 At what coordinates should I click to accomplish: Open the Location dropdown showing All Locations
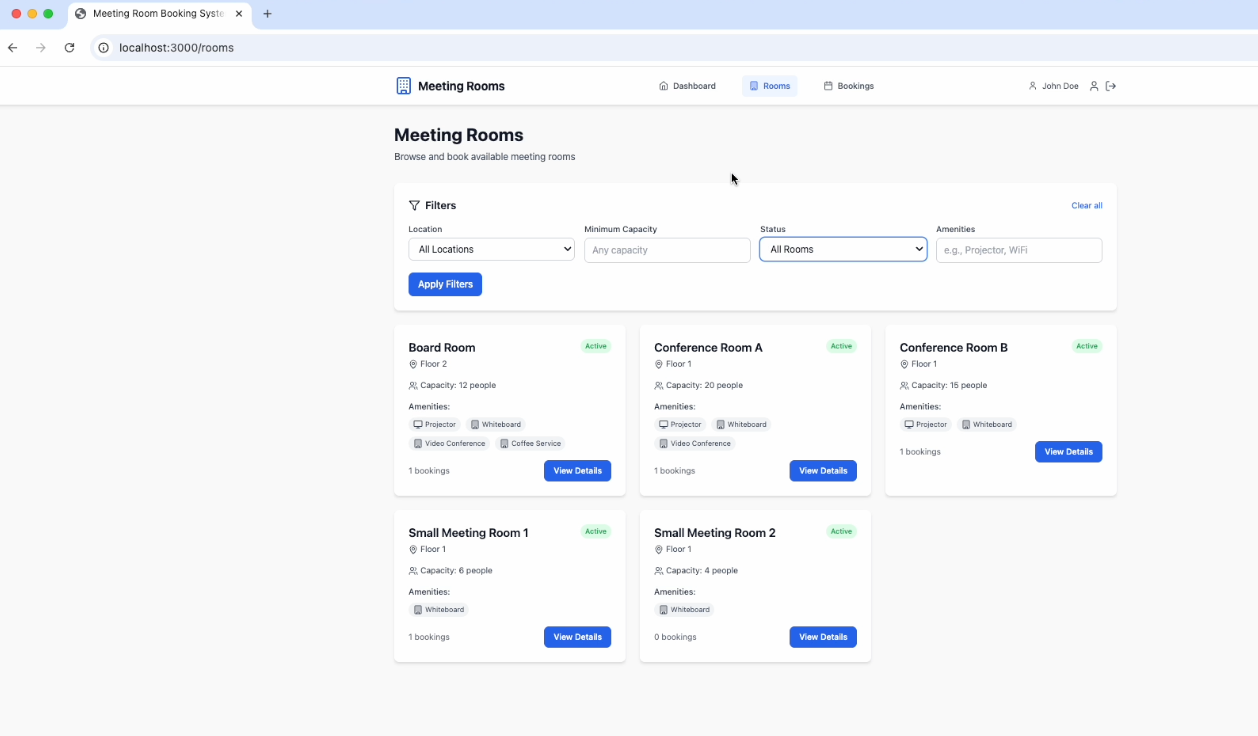click(x=491, y=249)
